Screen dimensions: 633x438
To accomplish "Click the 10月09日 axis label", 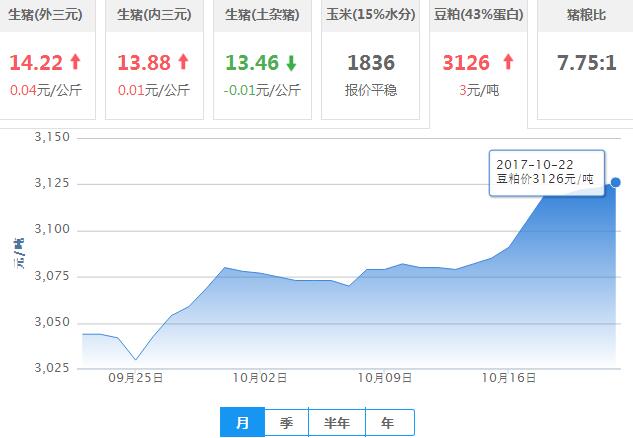I will [x=385, y=378].
